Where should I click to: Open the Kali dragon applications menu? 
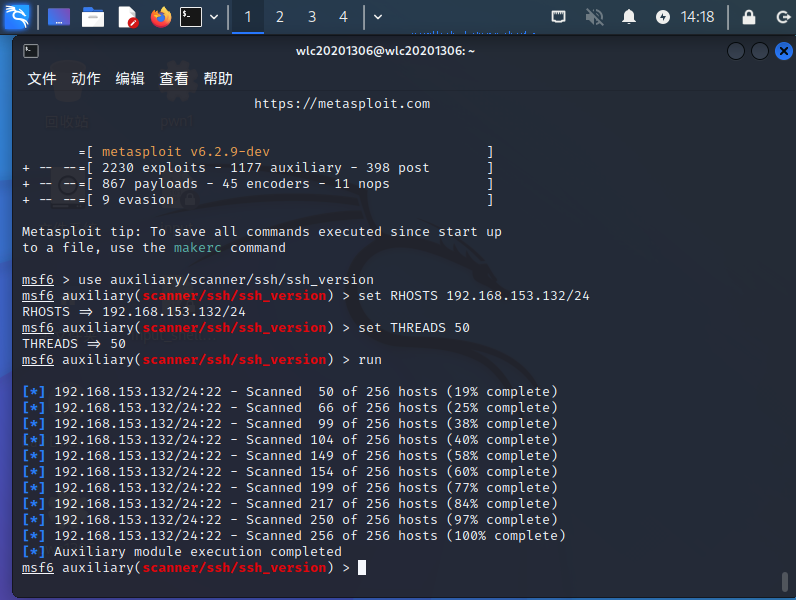pos(17,17)
